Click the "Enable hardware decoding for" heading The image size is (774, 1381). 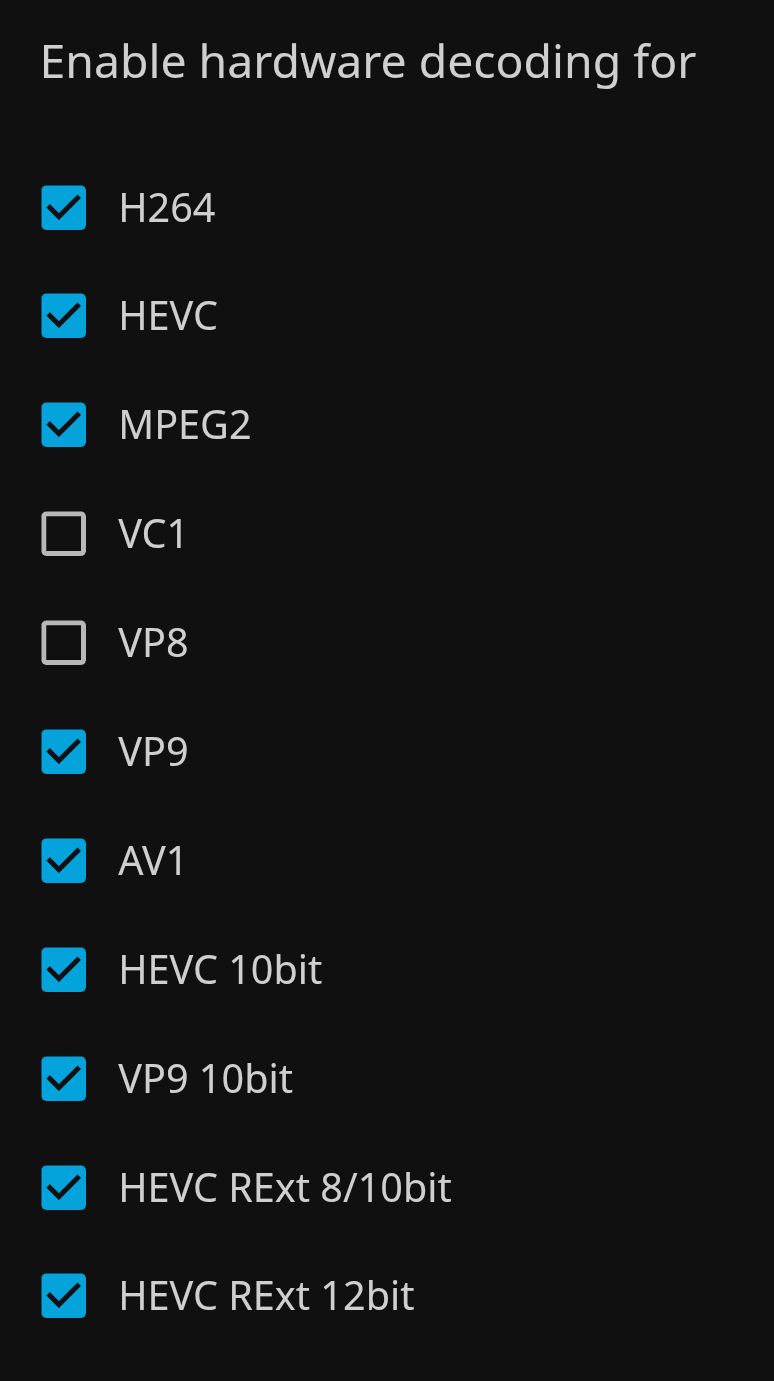368,63
